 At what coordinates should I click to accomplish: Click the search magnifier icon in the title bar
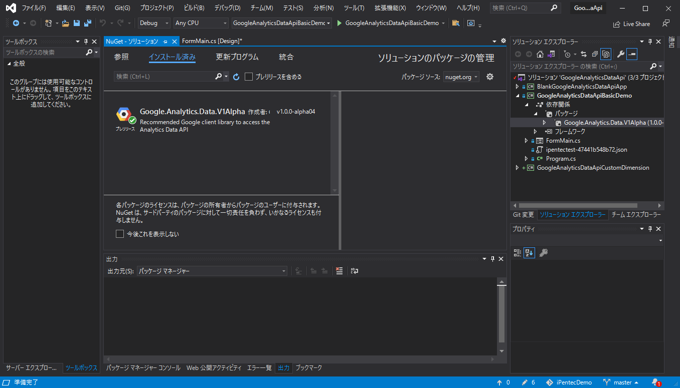click(x=554, y=8)
